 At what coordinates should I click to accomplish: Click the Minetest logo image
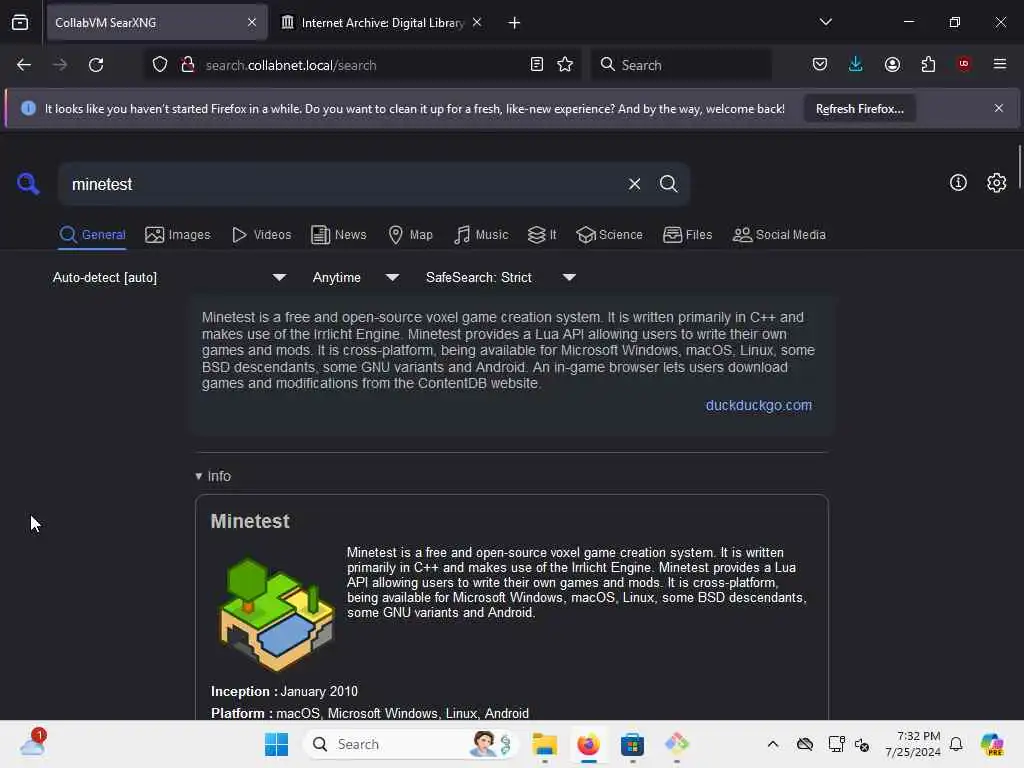click(x=276, y=614)
